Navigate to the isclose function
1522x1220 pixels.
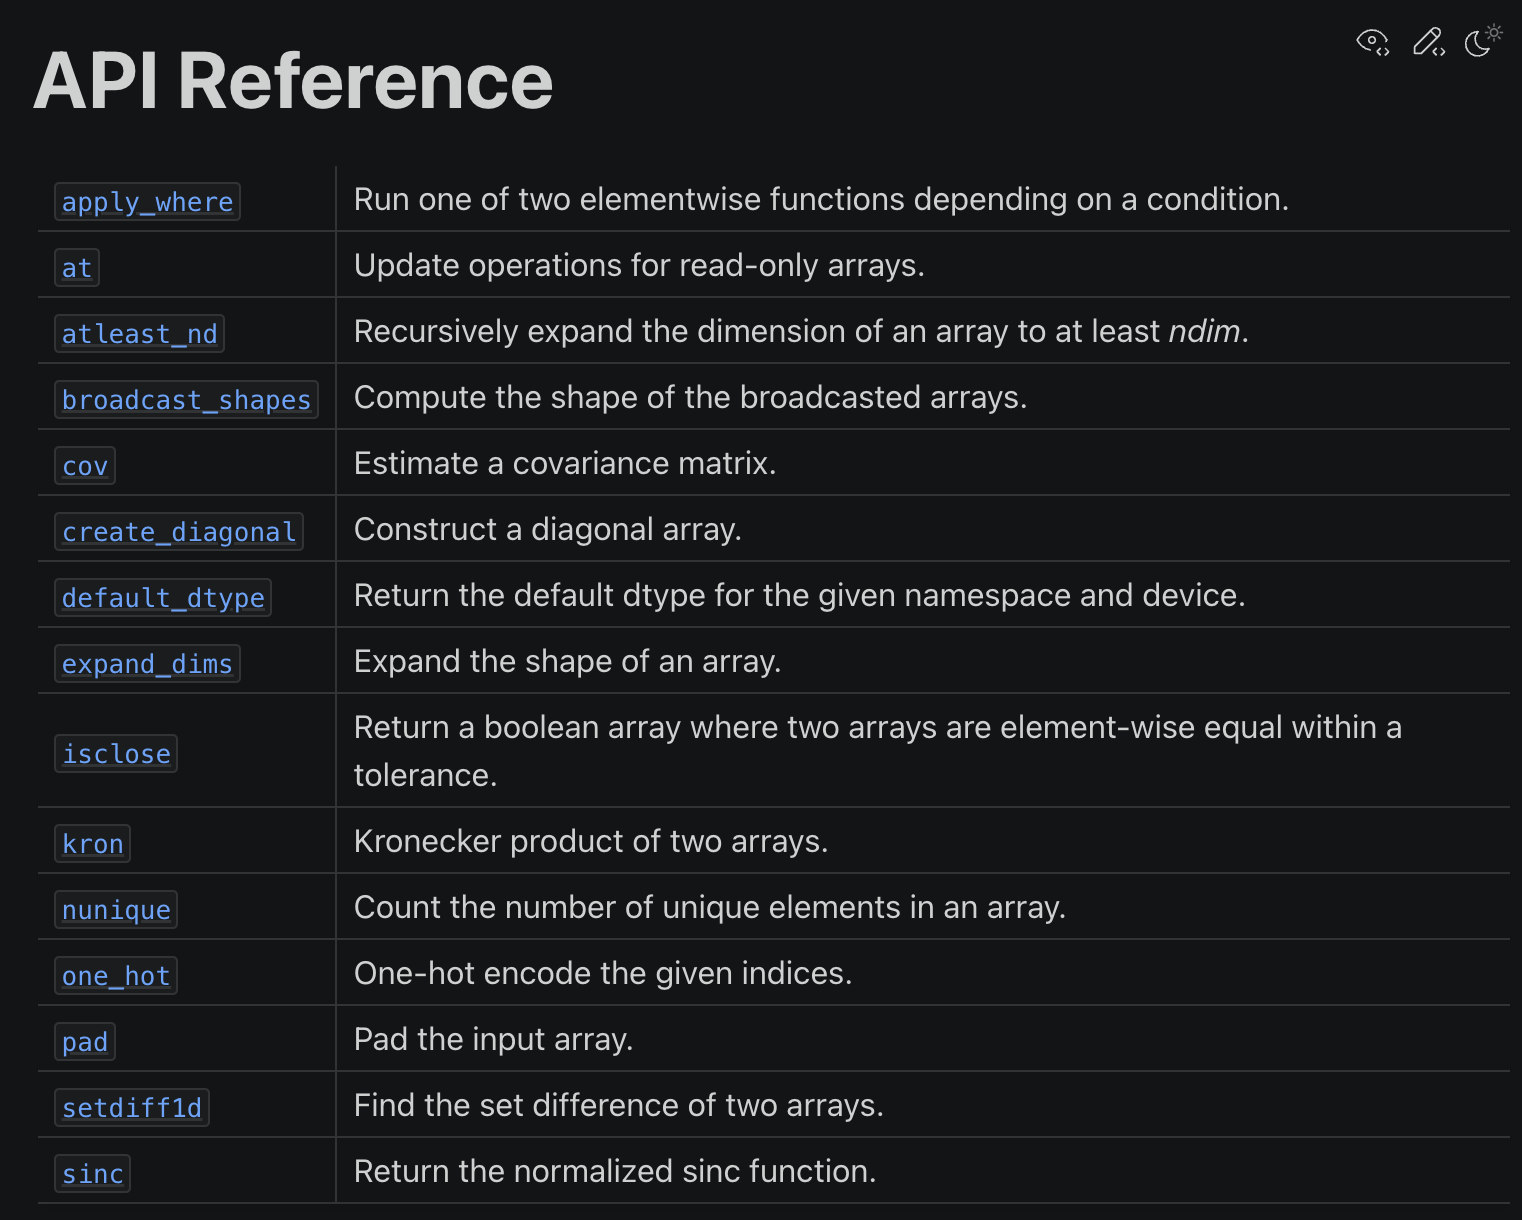[116, 753]
